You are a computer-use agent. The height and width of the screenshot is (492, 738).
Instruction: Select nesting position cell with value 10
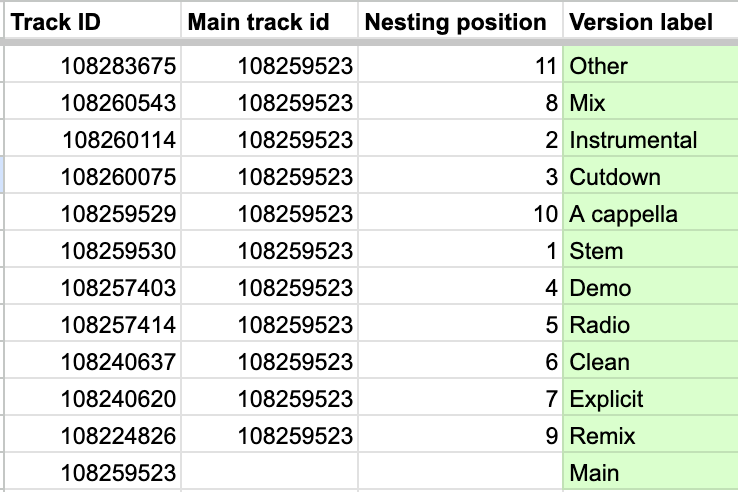point(460,213)
